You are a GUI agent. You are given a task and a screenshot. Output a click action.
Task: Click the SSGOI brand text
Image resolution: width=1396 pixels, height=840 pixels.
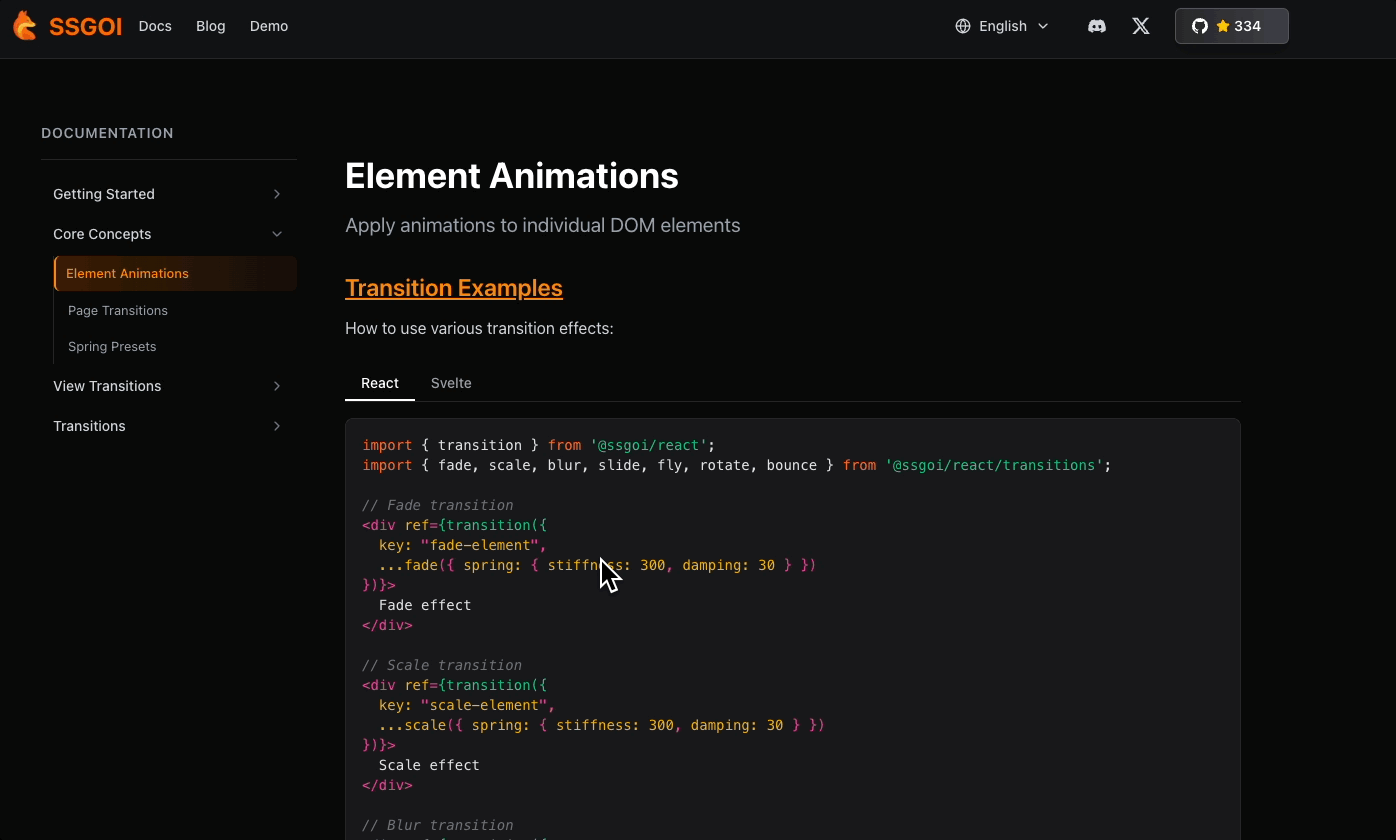pos(85,27)
